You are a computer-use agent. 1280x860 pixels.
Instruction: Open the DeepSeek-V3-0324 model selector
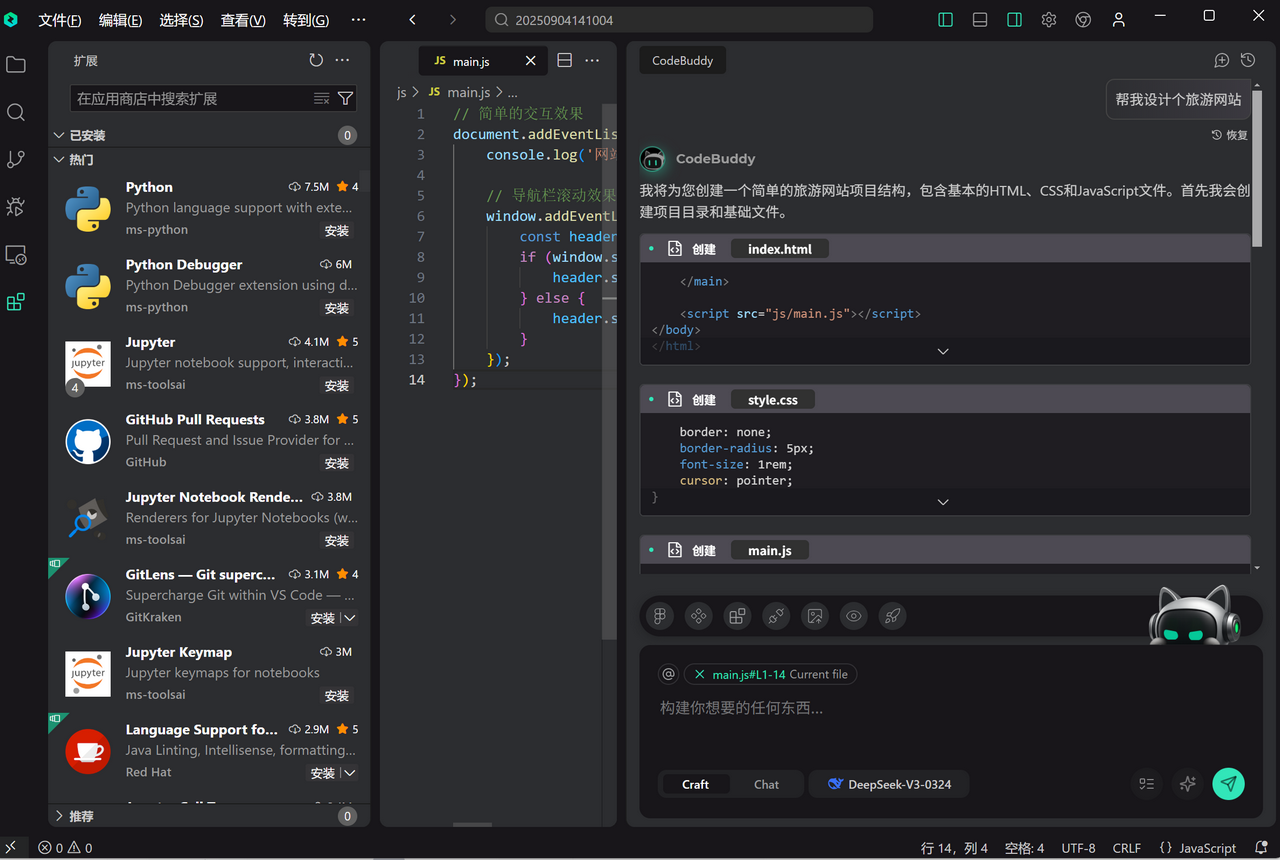point(889,784)
